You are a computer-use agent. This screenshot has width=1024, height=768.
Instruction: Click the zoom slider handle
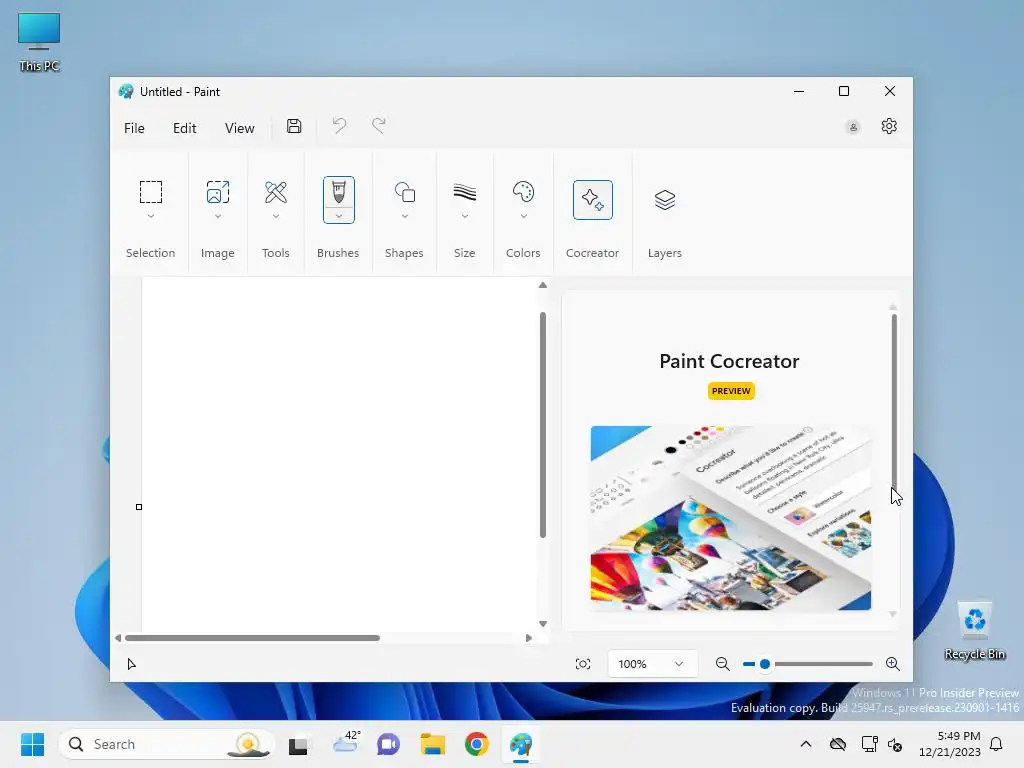pos(765,664)
